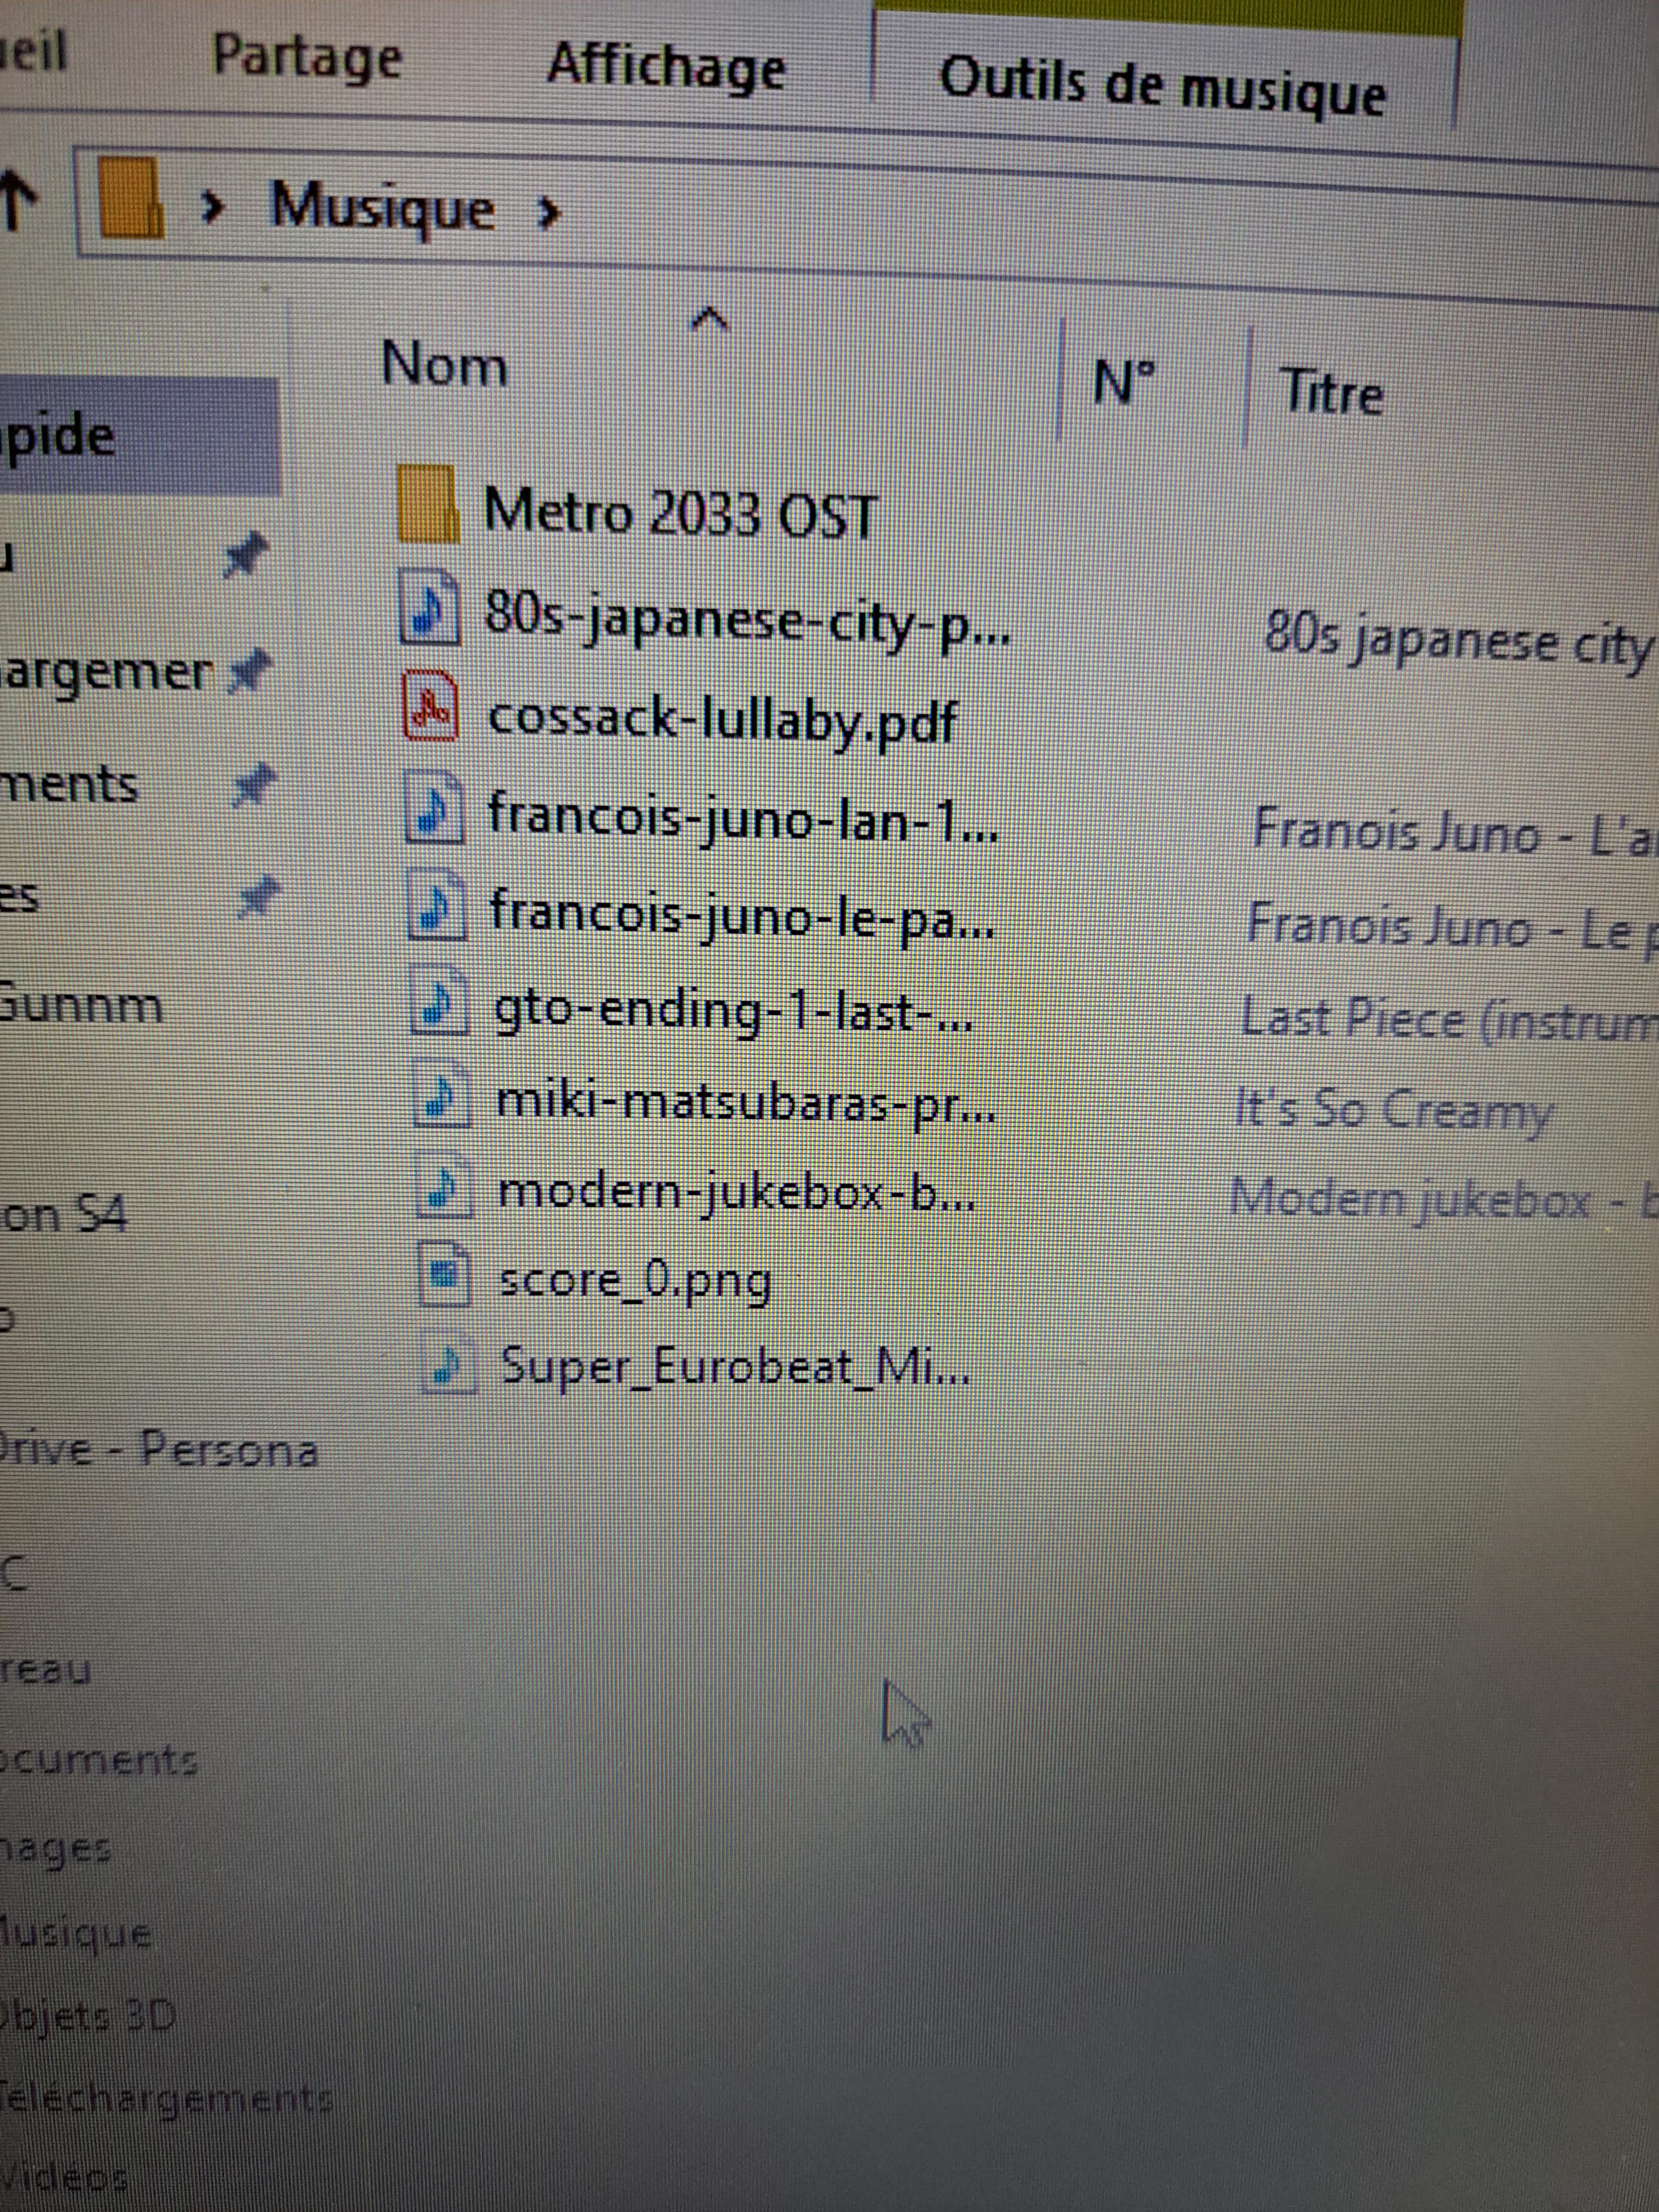Open Téléchargements under Ce PC in sidebar
This screenshot has width=1659, height=2212.
pos(166,2098)
